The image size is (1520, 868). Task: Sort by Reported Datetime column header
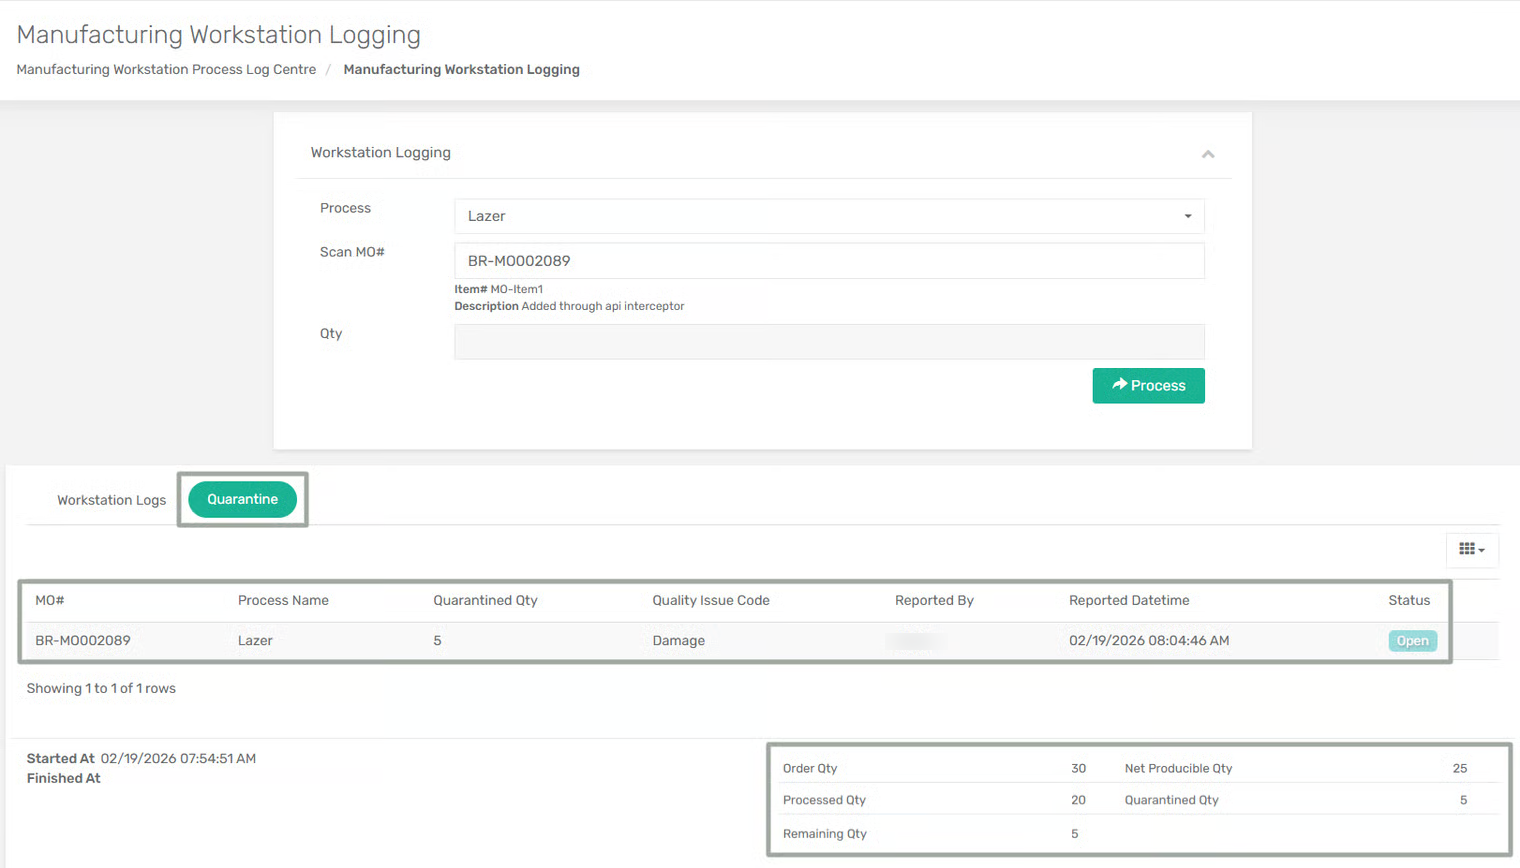point(1128,600)
